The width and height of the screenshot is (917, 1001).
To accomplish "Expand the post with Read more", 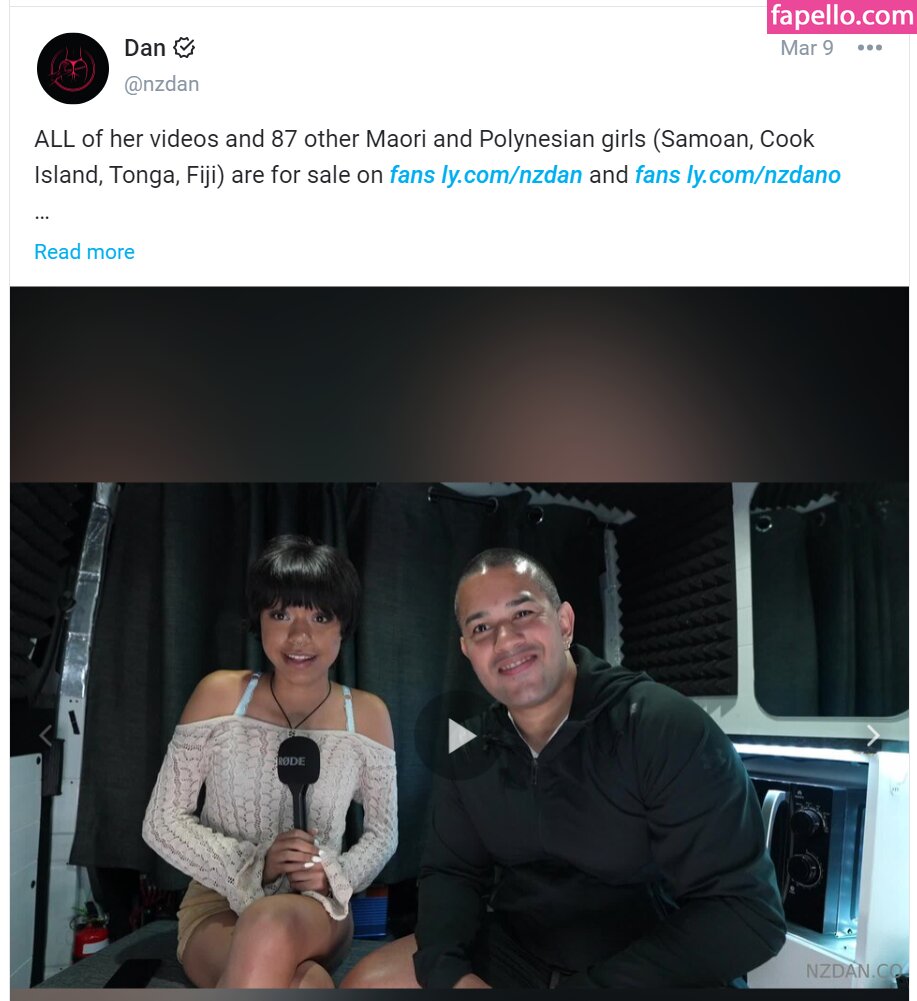I will coord(84,252).
